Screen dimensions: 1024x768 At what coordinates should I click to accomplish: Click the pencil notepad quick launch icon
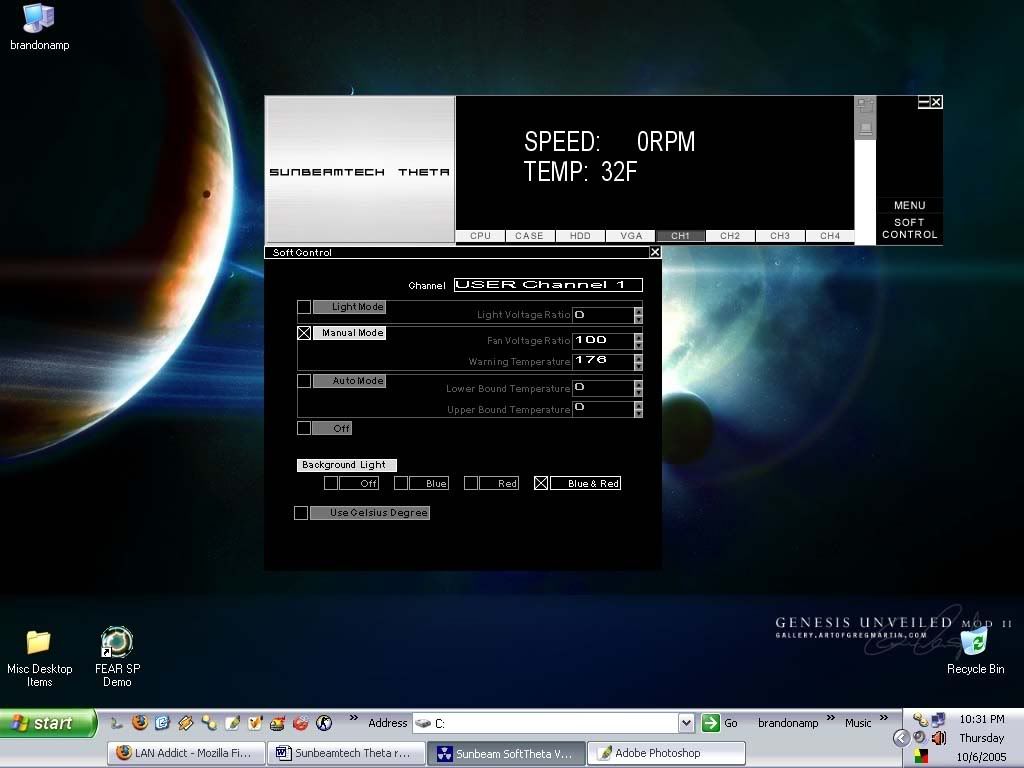[232, 722]
